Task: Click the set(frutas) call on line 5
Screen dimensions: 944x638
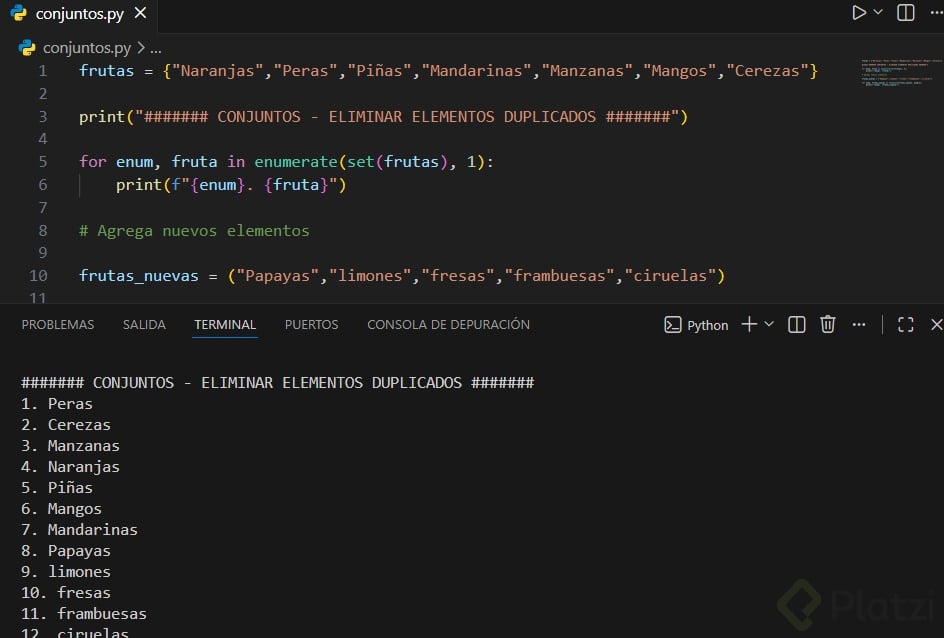Action: point(397,161)
